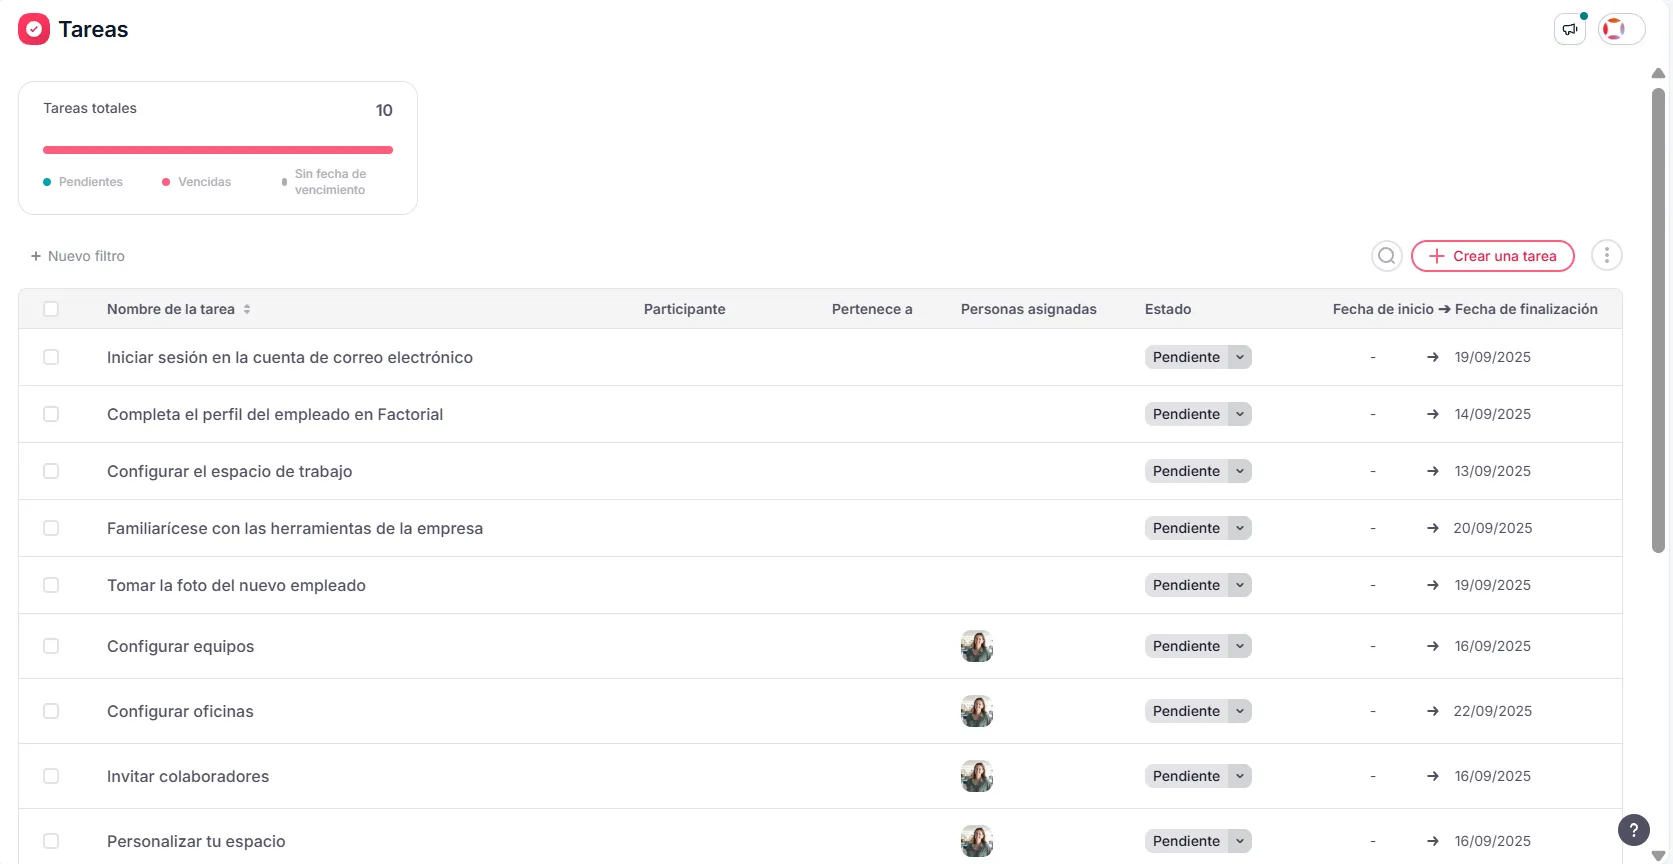This screenshot has height=864, width=1673.
Task: Check the Configurar el espacio de trabajo task
Action: click(51, 471)
